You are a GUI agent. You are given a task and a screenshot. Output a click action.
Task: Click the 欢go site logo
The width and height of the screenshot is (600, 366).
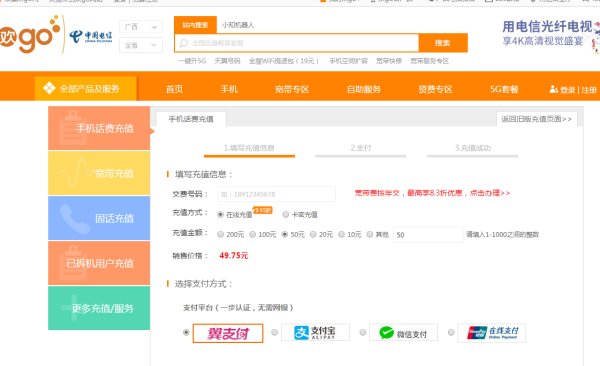30,34
